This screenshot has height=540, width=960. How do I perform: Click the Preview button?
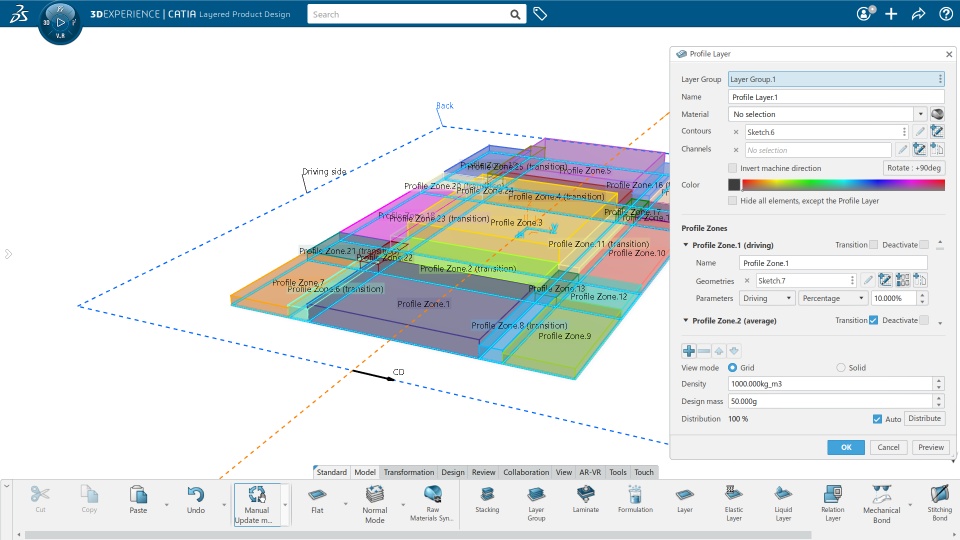[x=931, y=447]
